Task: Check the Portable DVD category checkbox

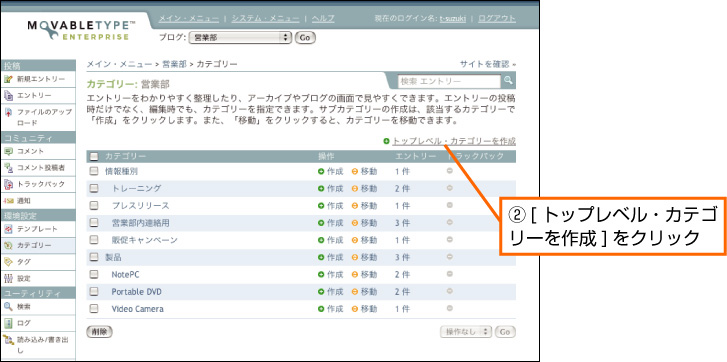Action: [94, 291]
